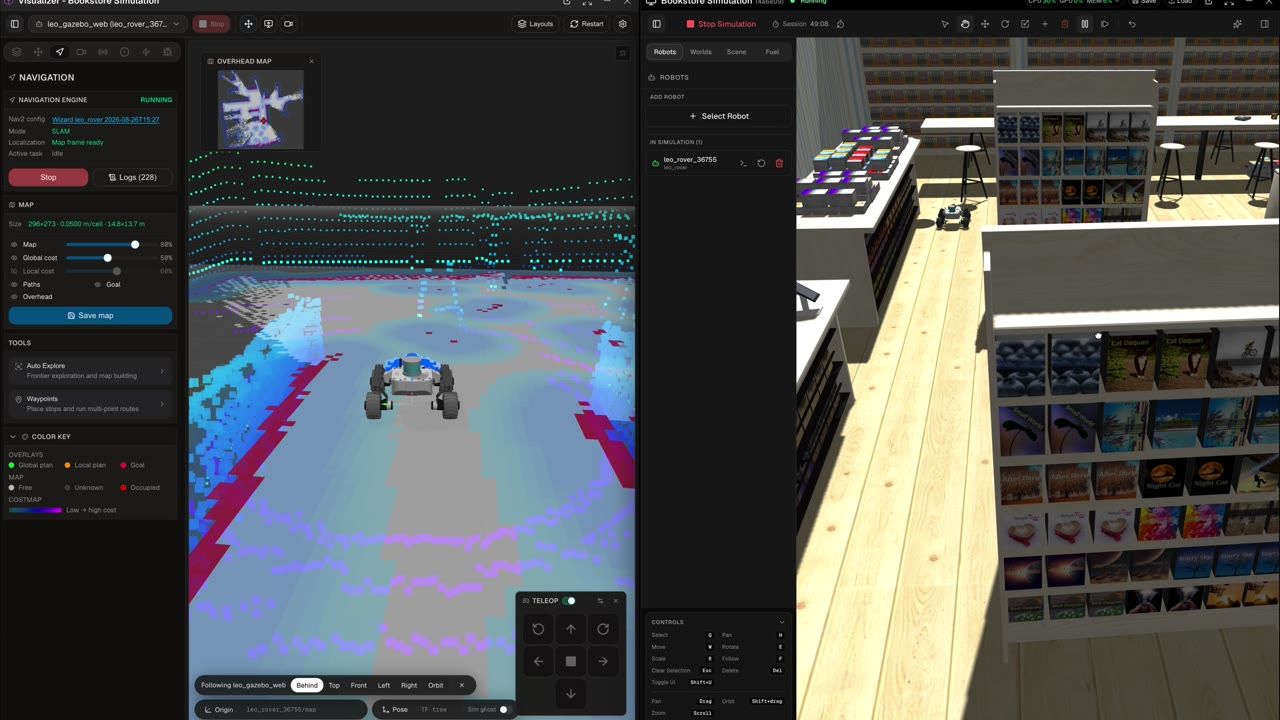Image resolution: width=1280 pixels, height=720 pixels.
Task: Select the pointer tool in simulation toolbar
Action: click(945, 24)
